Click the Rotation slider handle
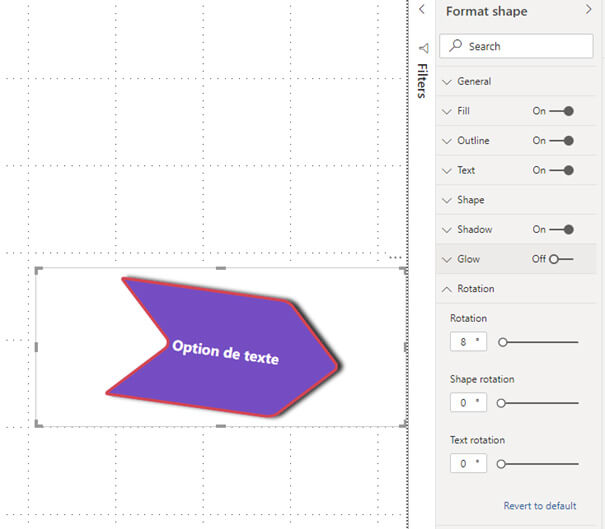Screen dimensions: 605x529 (502, 342)
